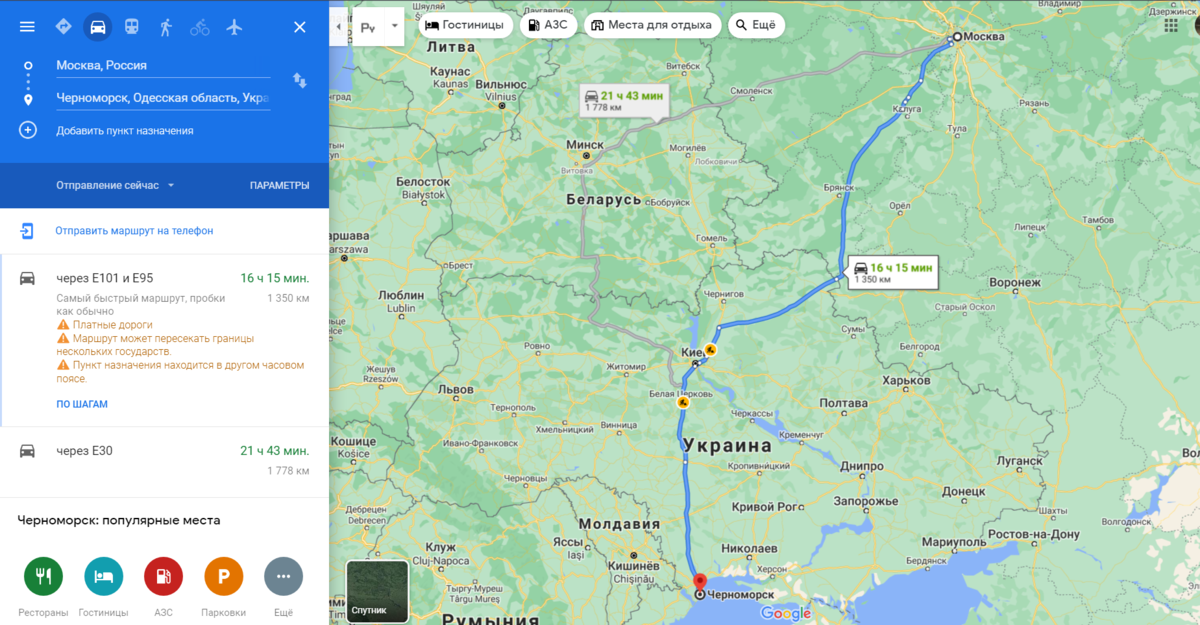Viewport: 1200px width, 625px height.
Task: Open the Ещё search chip
Action: click(756, 25)
